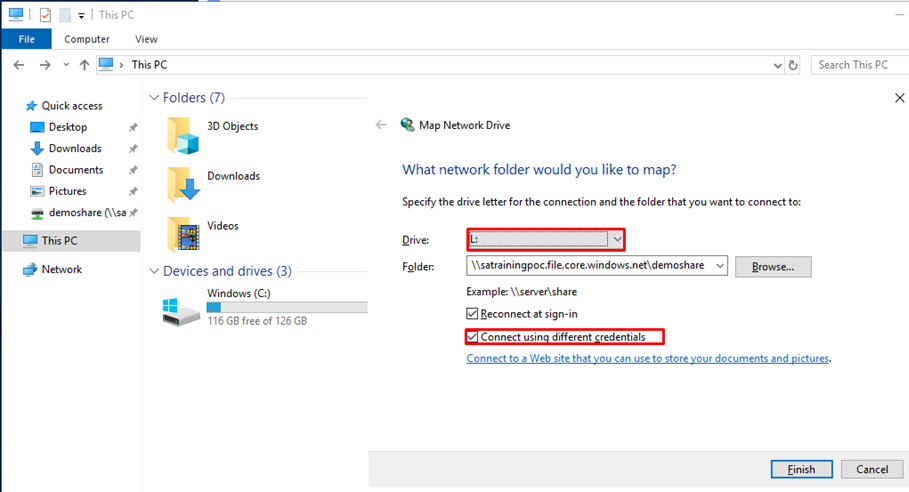Switch to the View ribbon tab
Screen dimensions: 909x492
[x=146, y=39]
